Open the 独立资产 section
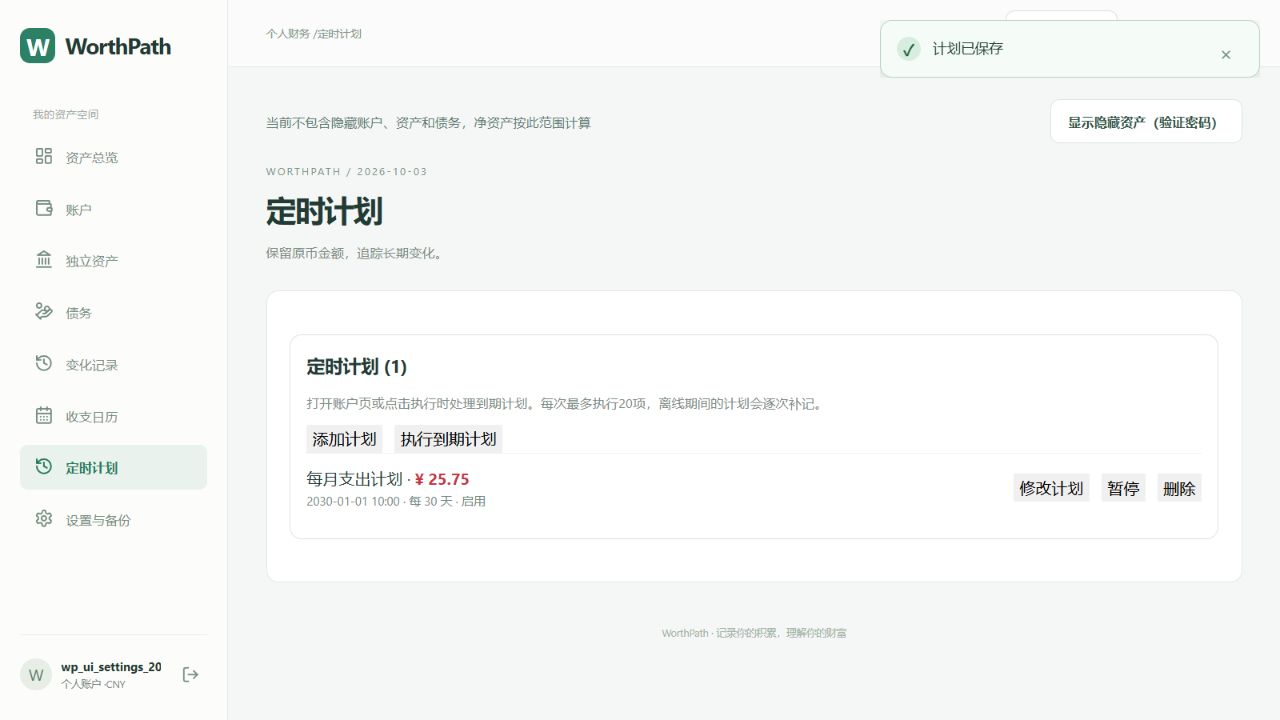 point(113,261)
